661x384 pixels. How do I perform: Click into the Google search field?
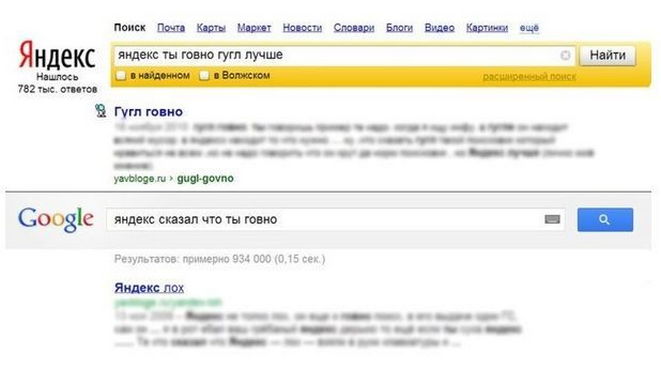(x=336, y=219)
